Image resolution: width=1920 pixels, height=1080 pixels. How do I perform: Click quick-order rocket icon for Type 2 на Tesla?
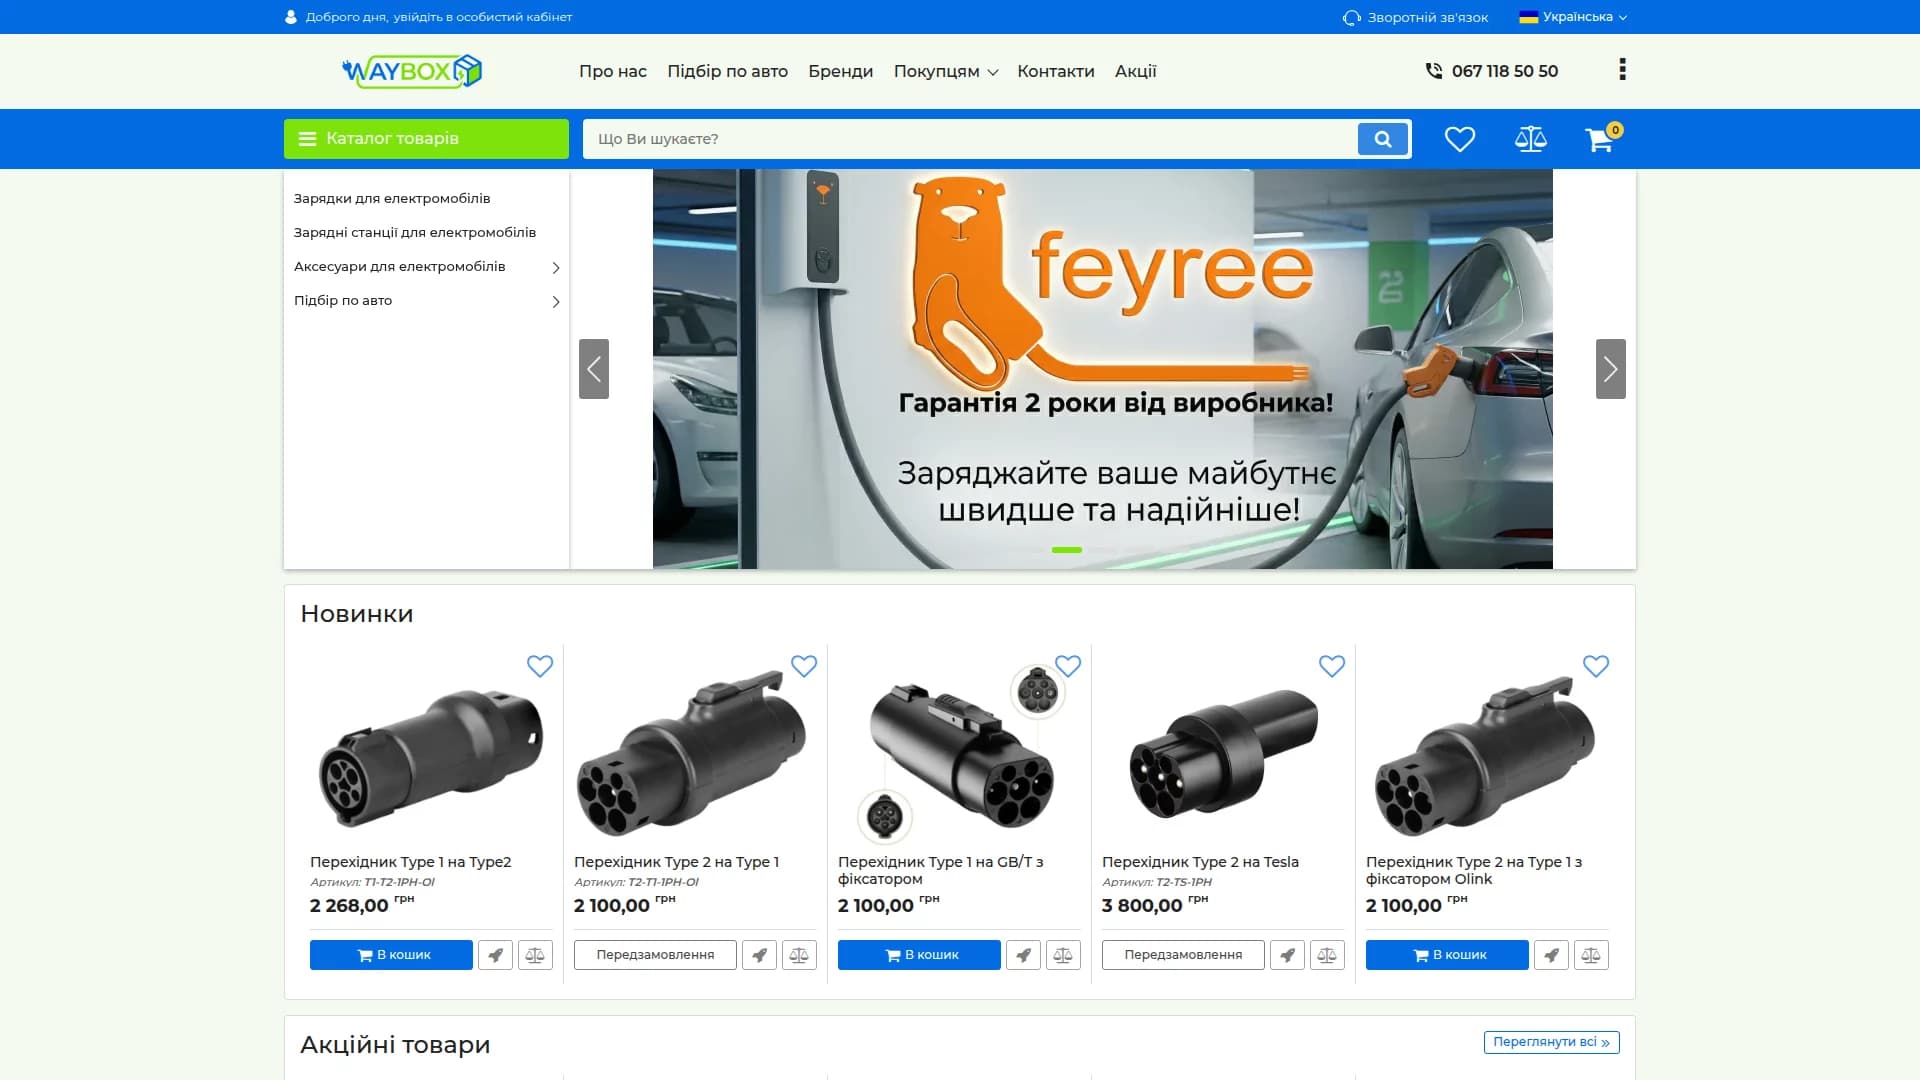coord(1287,955)
